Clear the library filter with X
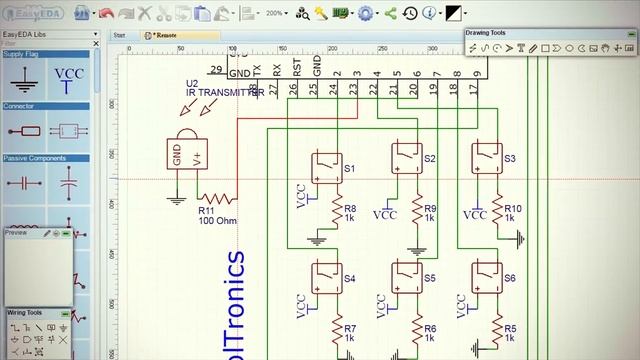The image size is (640, 360). click(96, 43)
